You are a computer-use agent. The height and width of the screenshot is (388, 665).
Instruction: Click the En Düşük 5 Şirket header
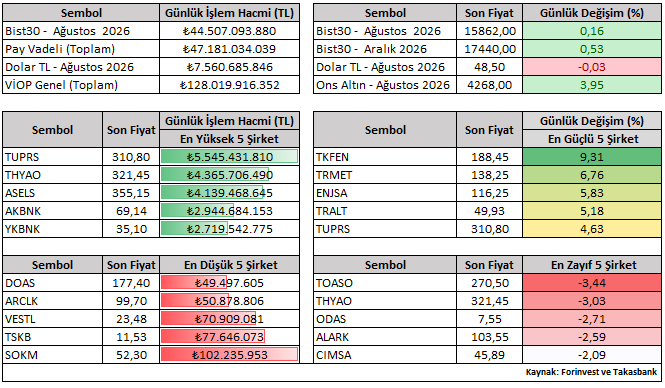229,265
